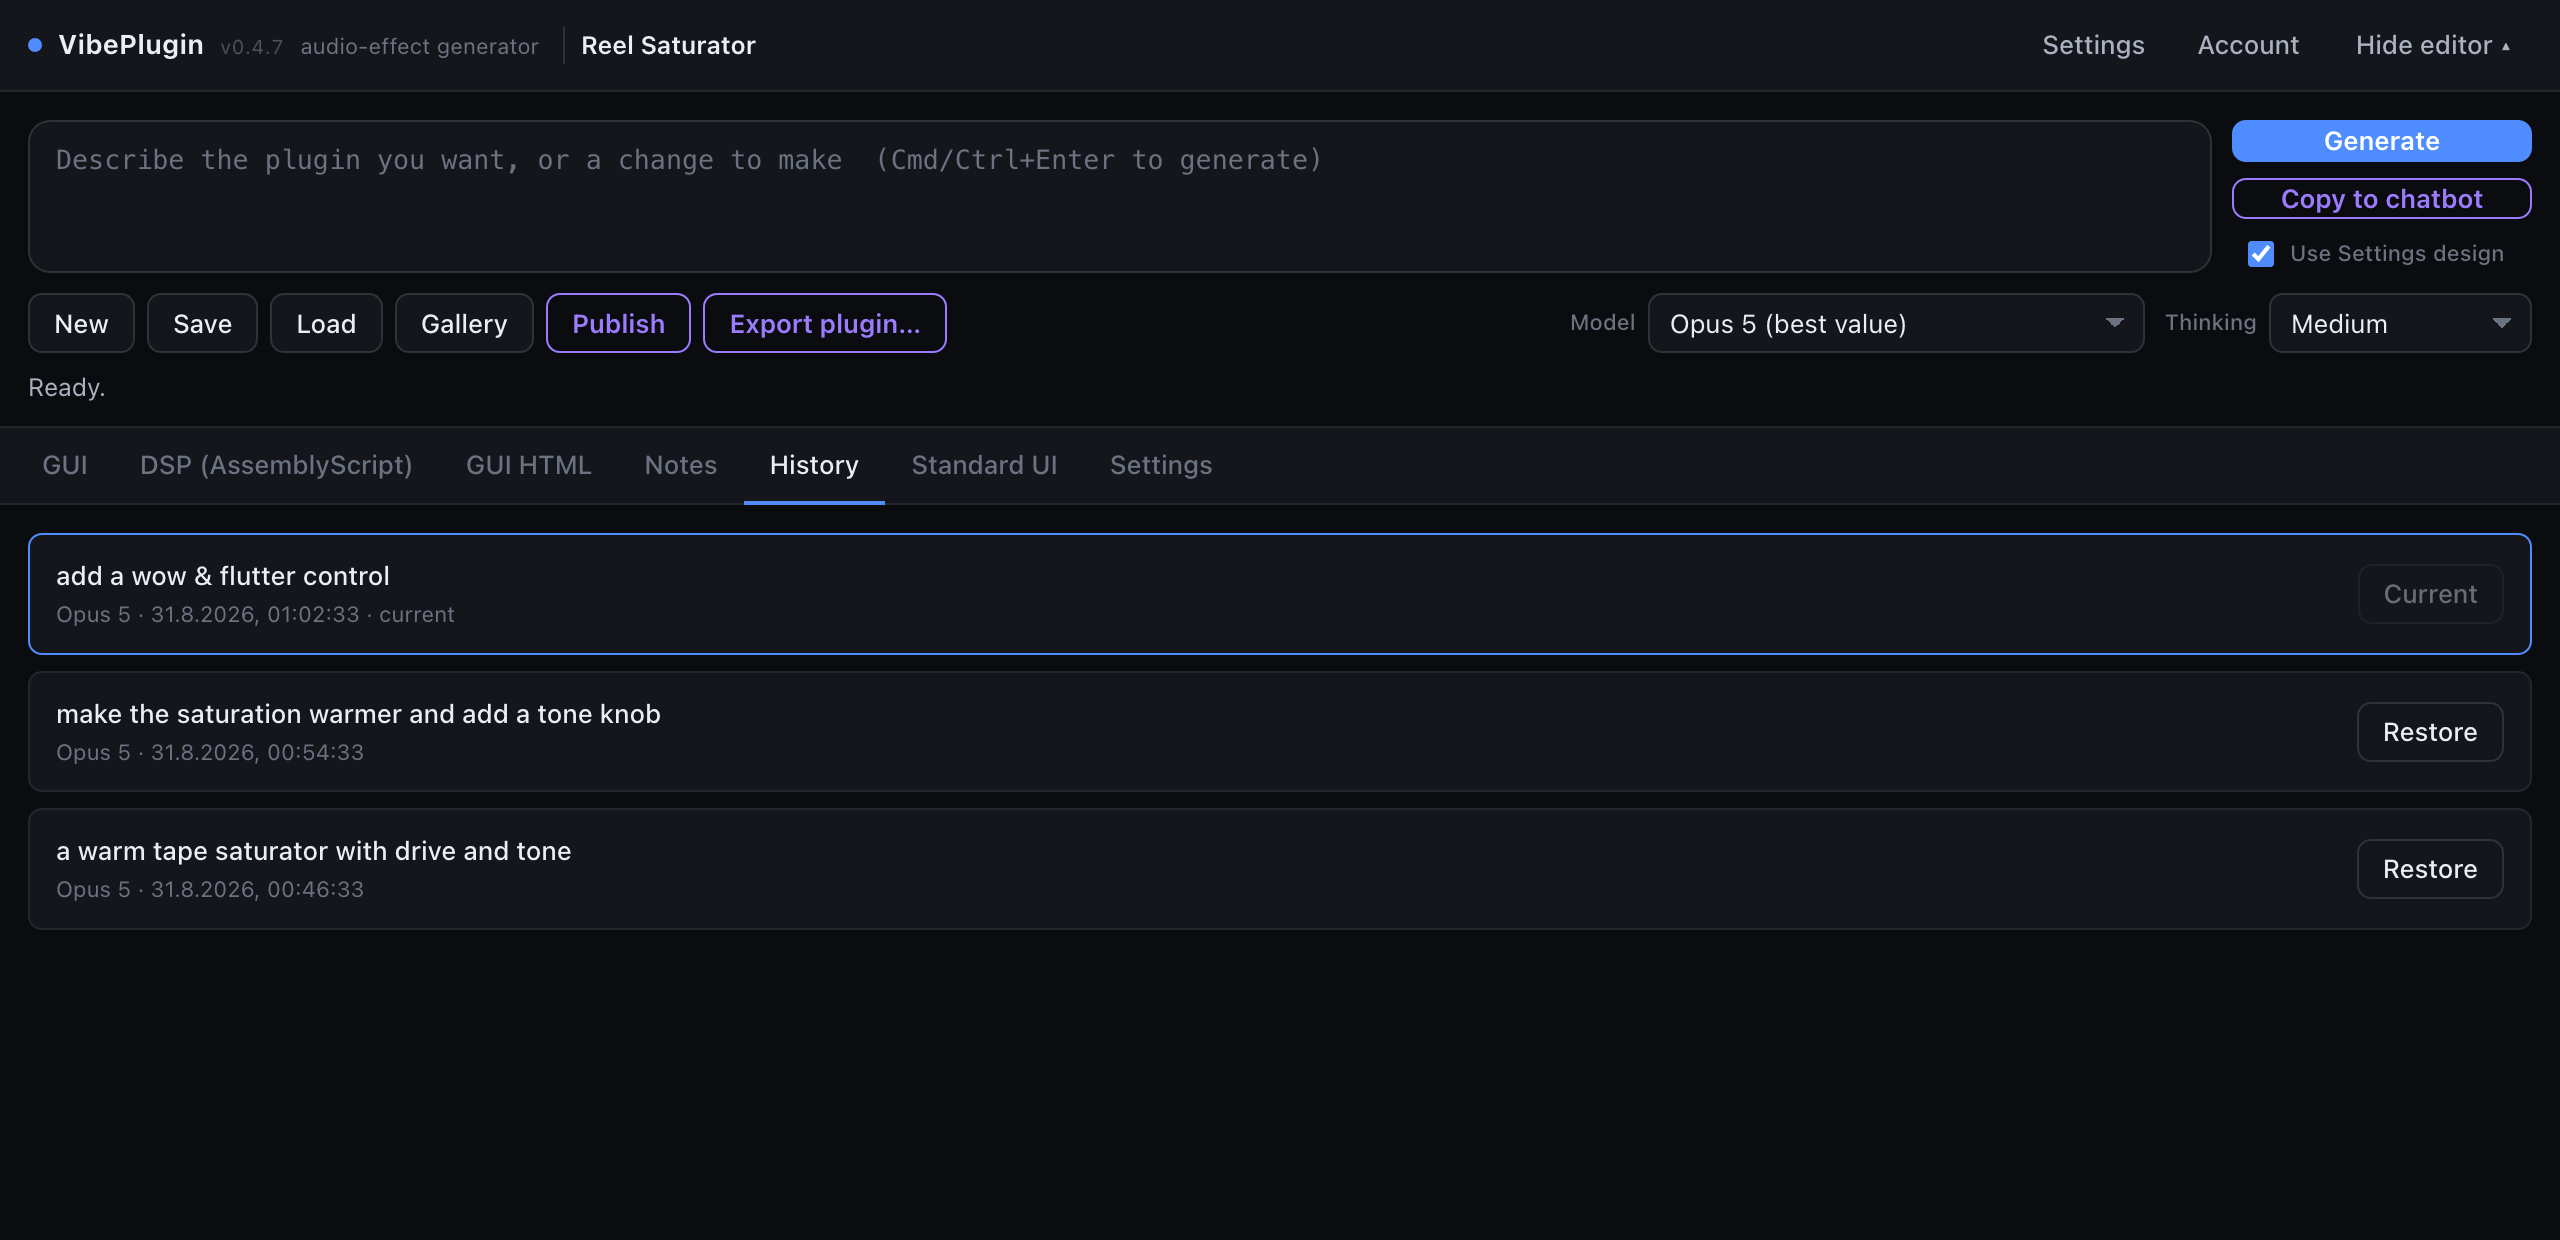Viewport: 2560px width, 1240px height.
Task: Click the blue VibePlugin logo dot
Action: 35,45
